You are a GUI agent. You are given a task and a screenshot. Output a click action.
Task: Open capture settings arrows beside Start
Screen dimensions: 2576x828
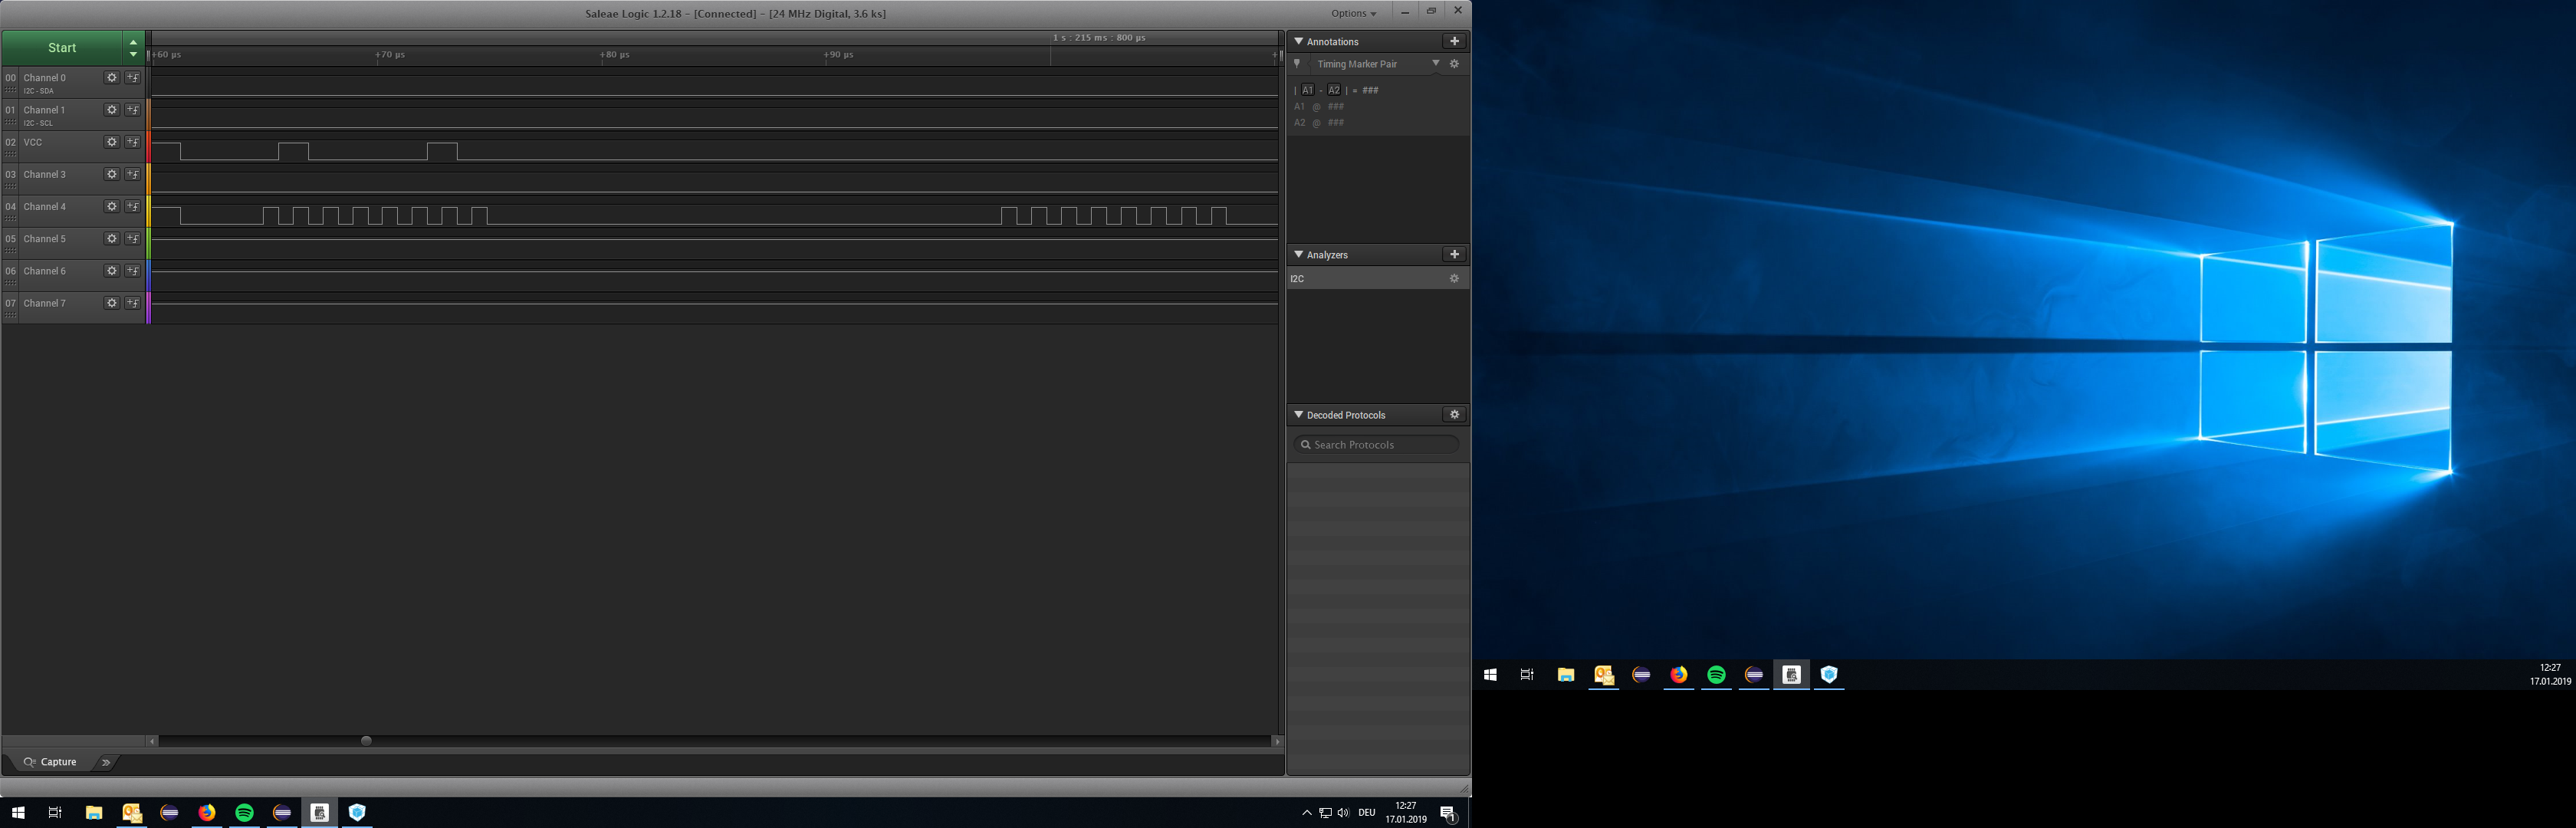(x=133, y=48)
